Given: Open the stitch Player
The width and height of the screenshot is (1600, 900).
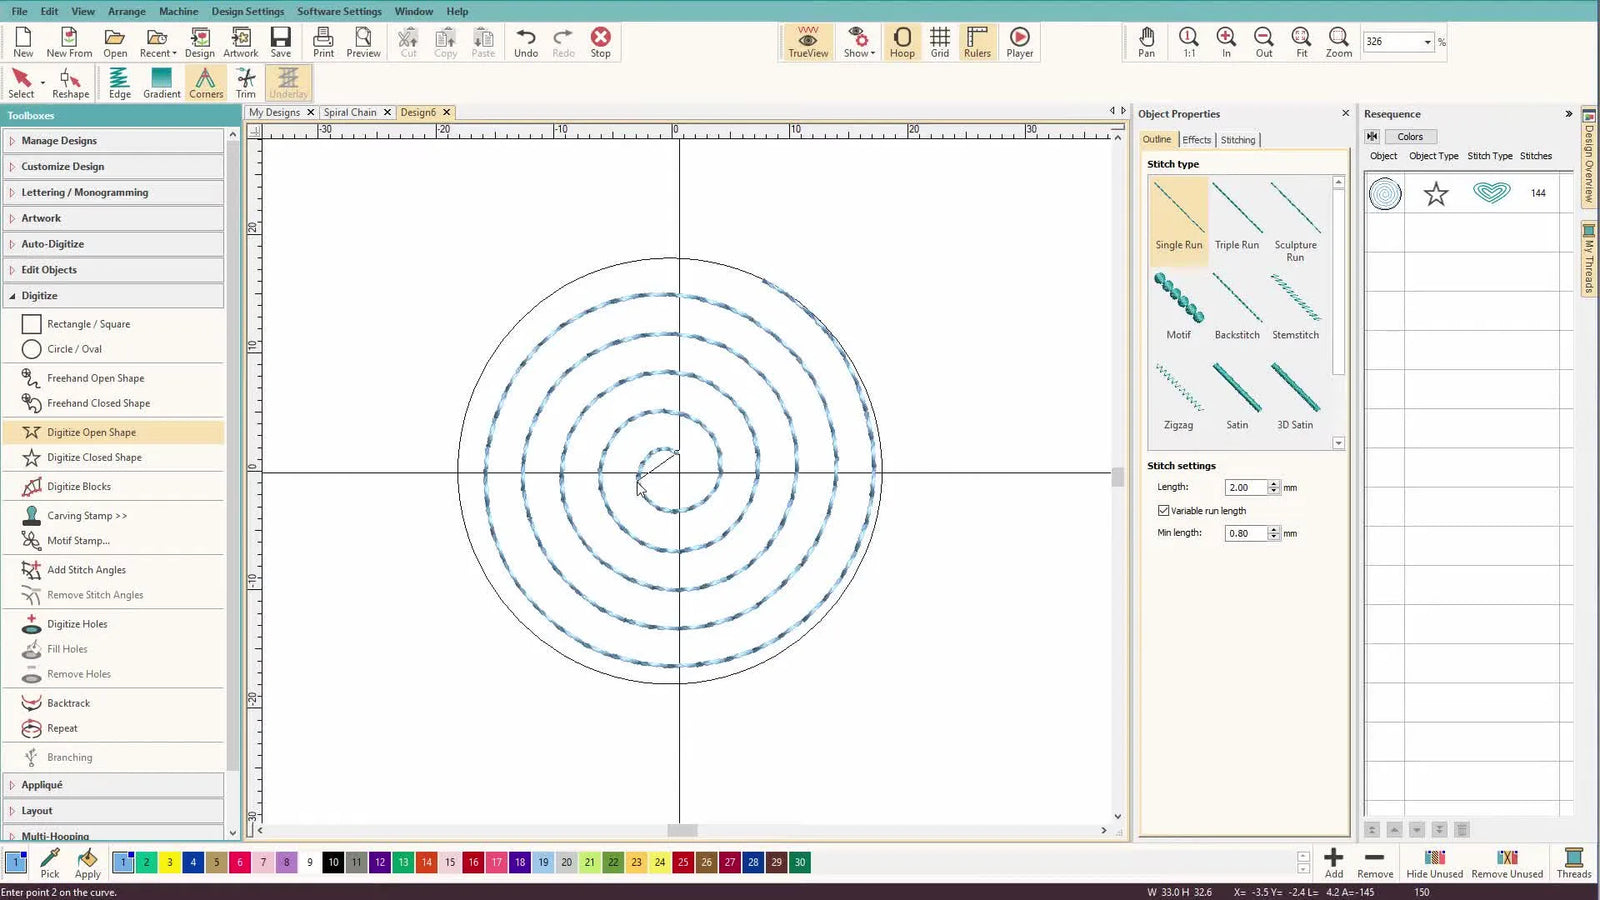Looking at the screenshot, I should point(1019,42).
